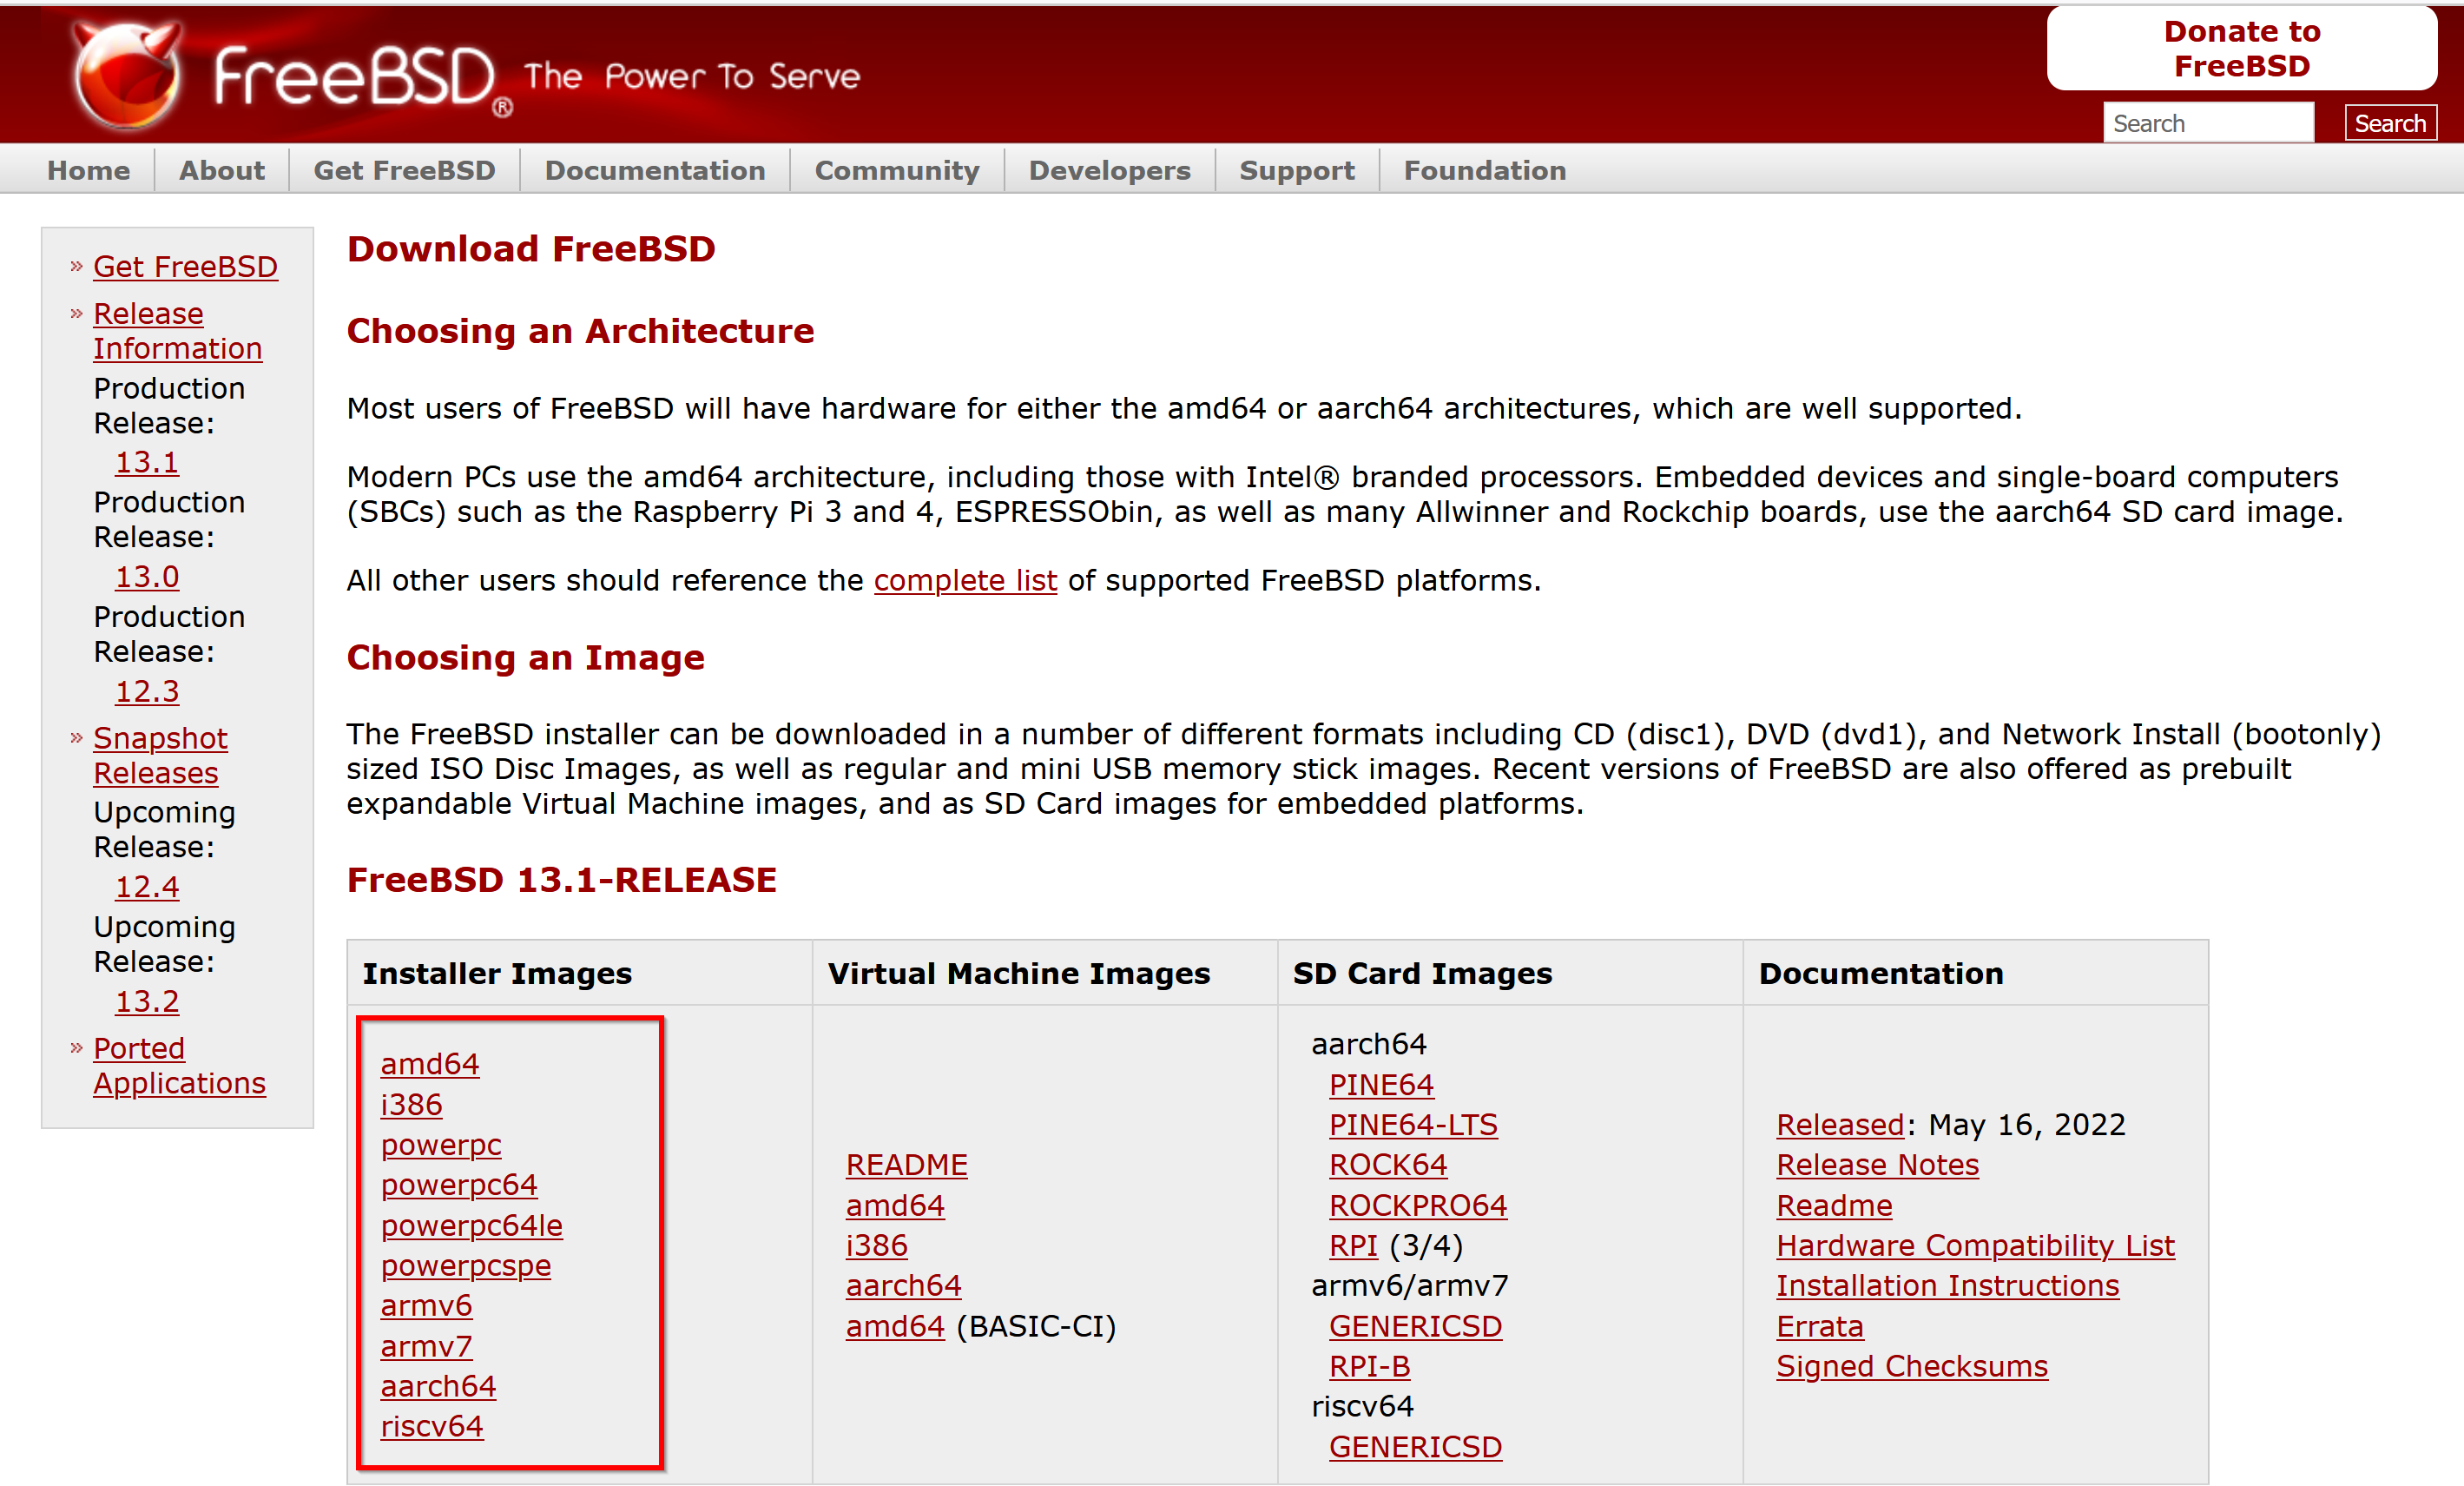Open the Support menu item
This screenshot has height=1486, width=2464.
(1297, 170)
